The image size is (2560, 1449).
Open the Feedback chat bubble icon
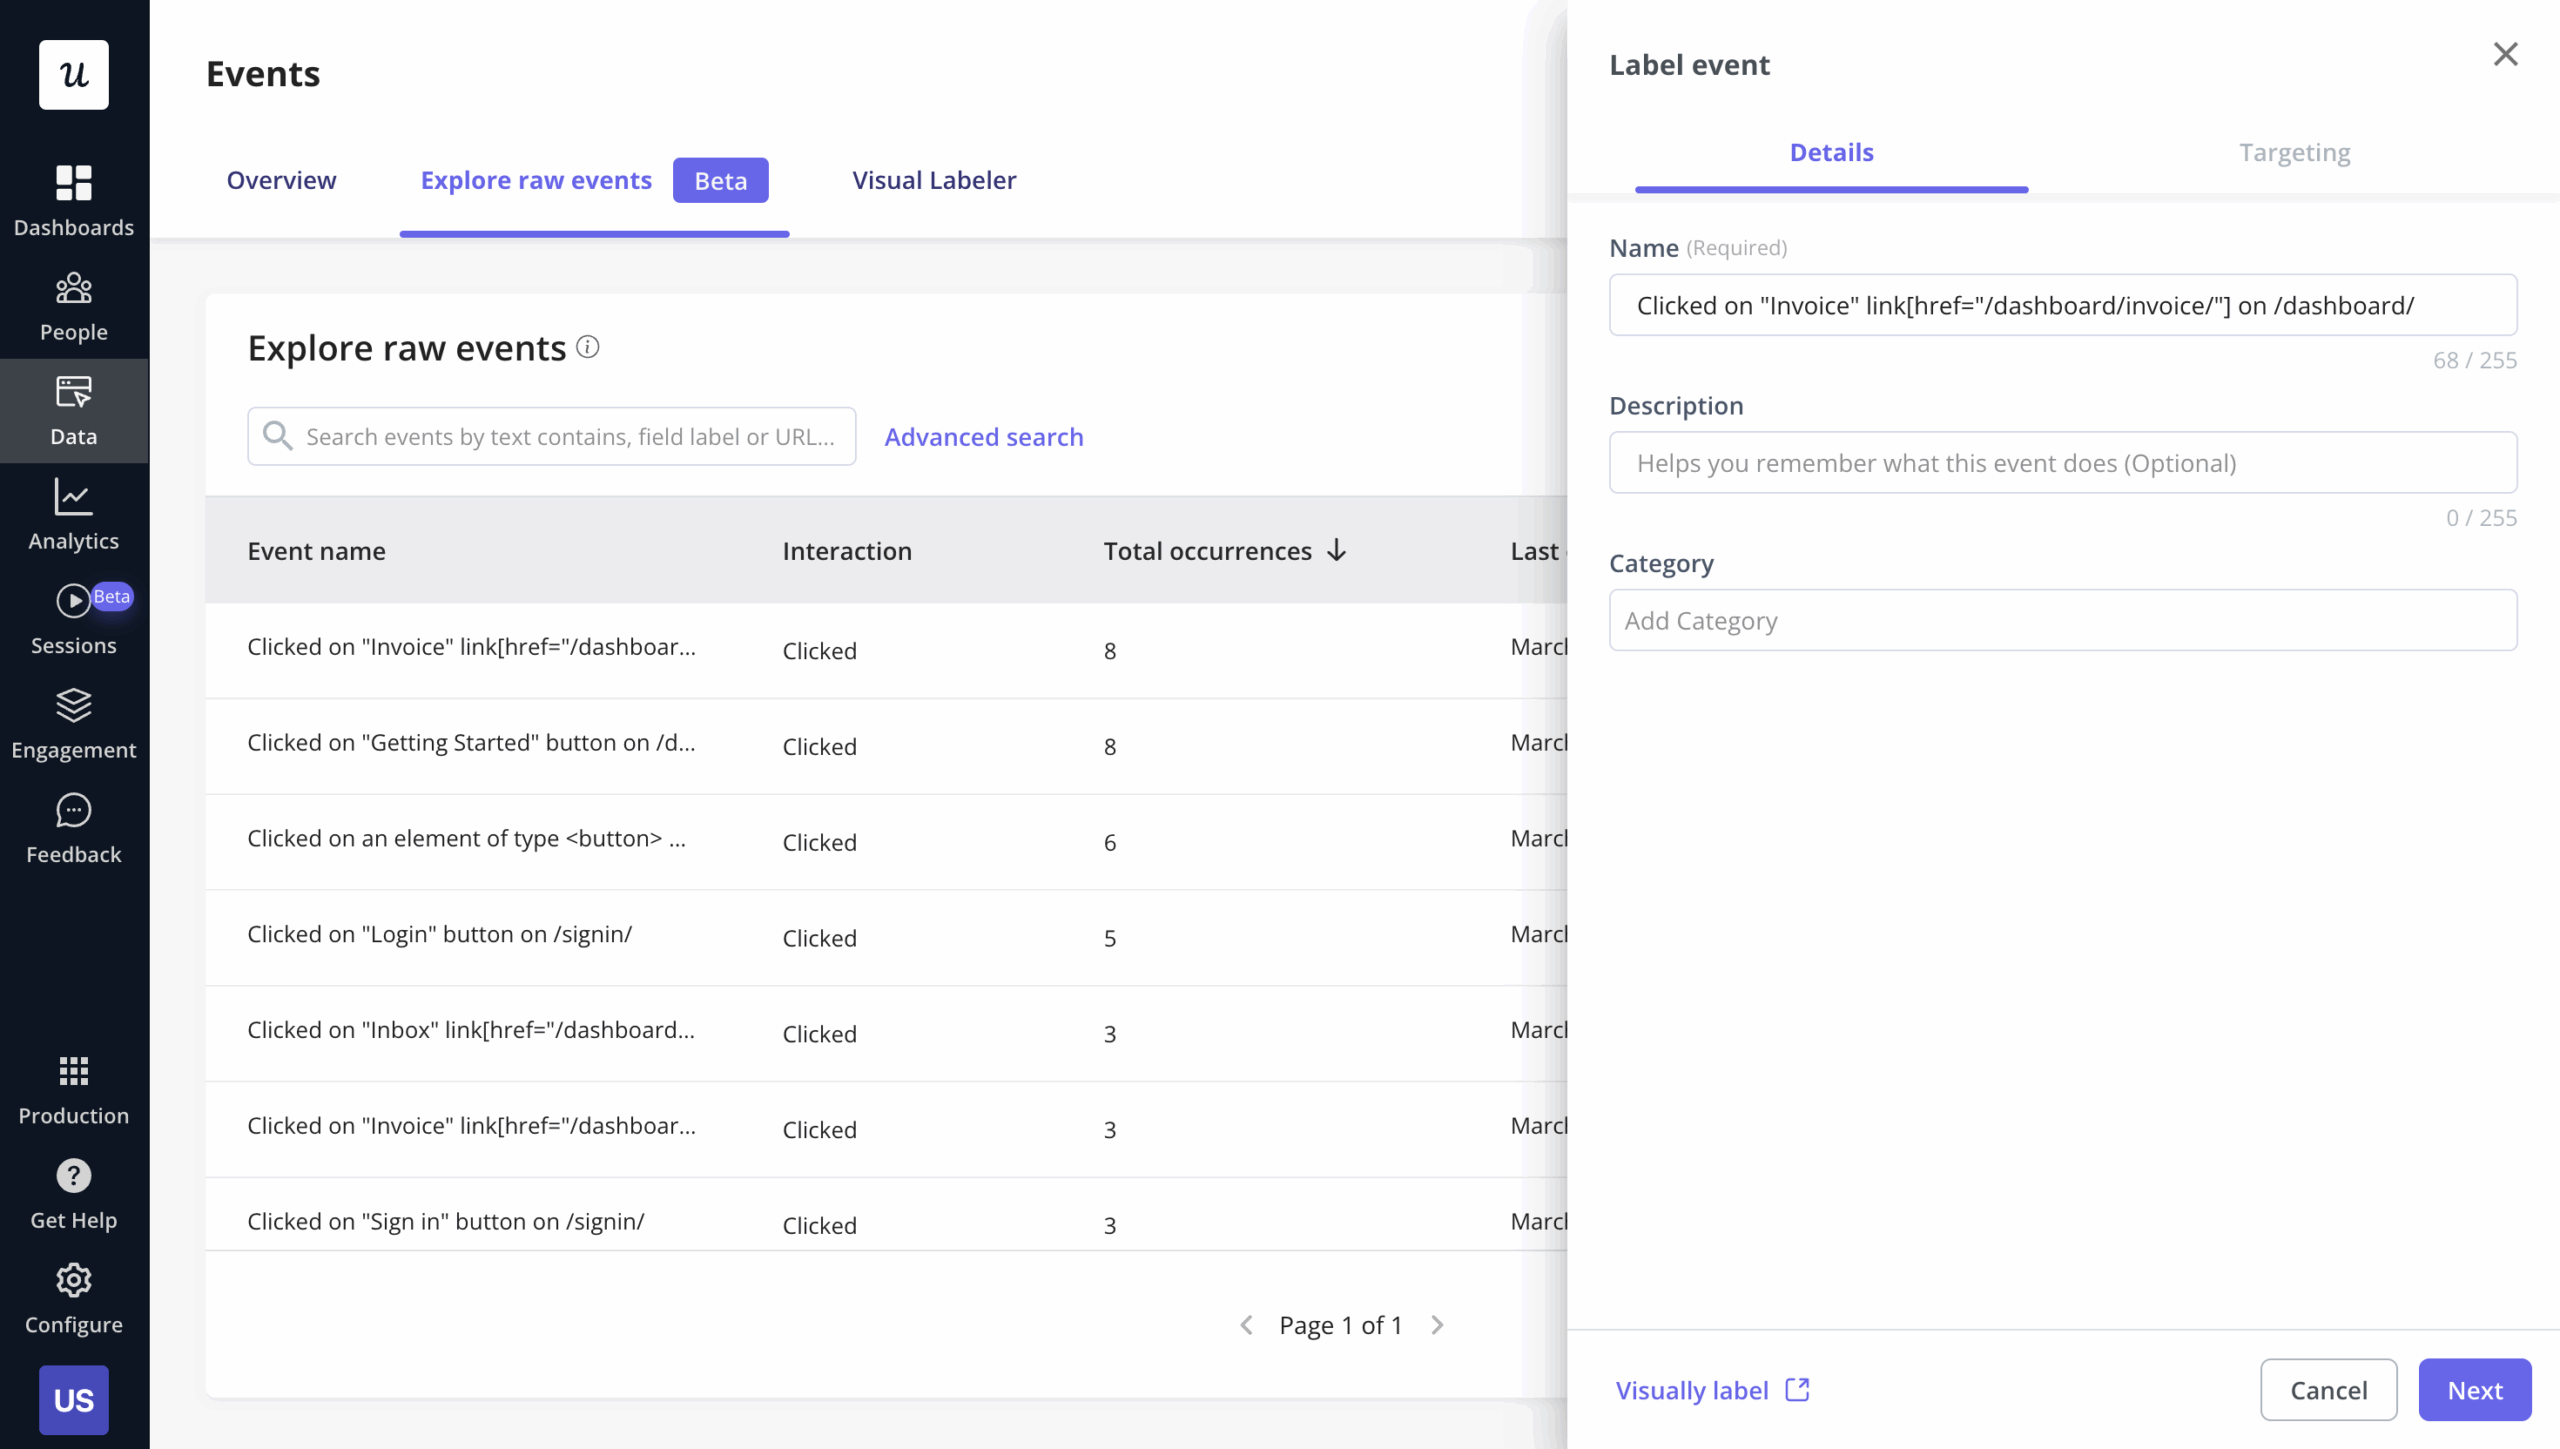click(x=73, y=811)
